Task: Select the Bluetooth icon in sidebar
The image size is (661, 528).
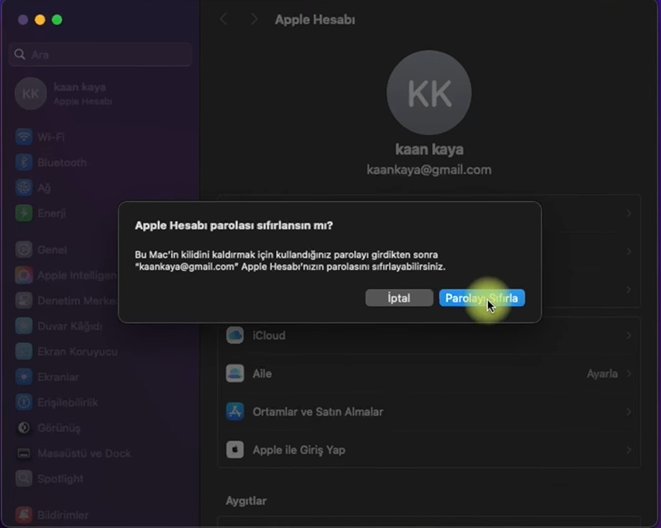Action: point(24,162)
